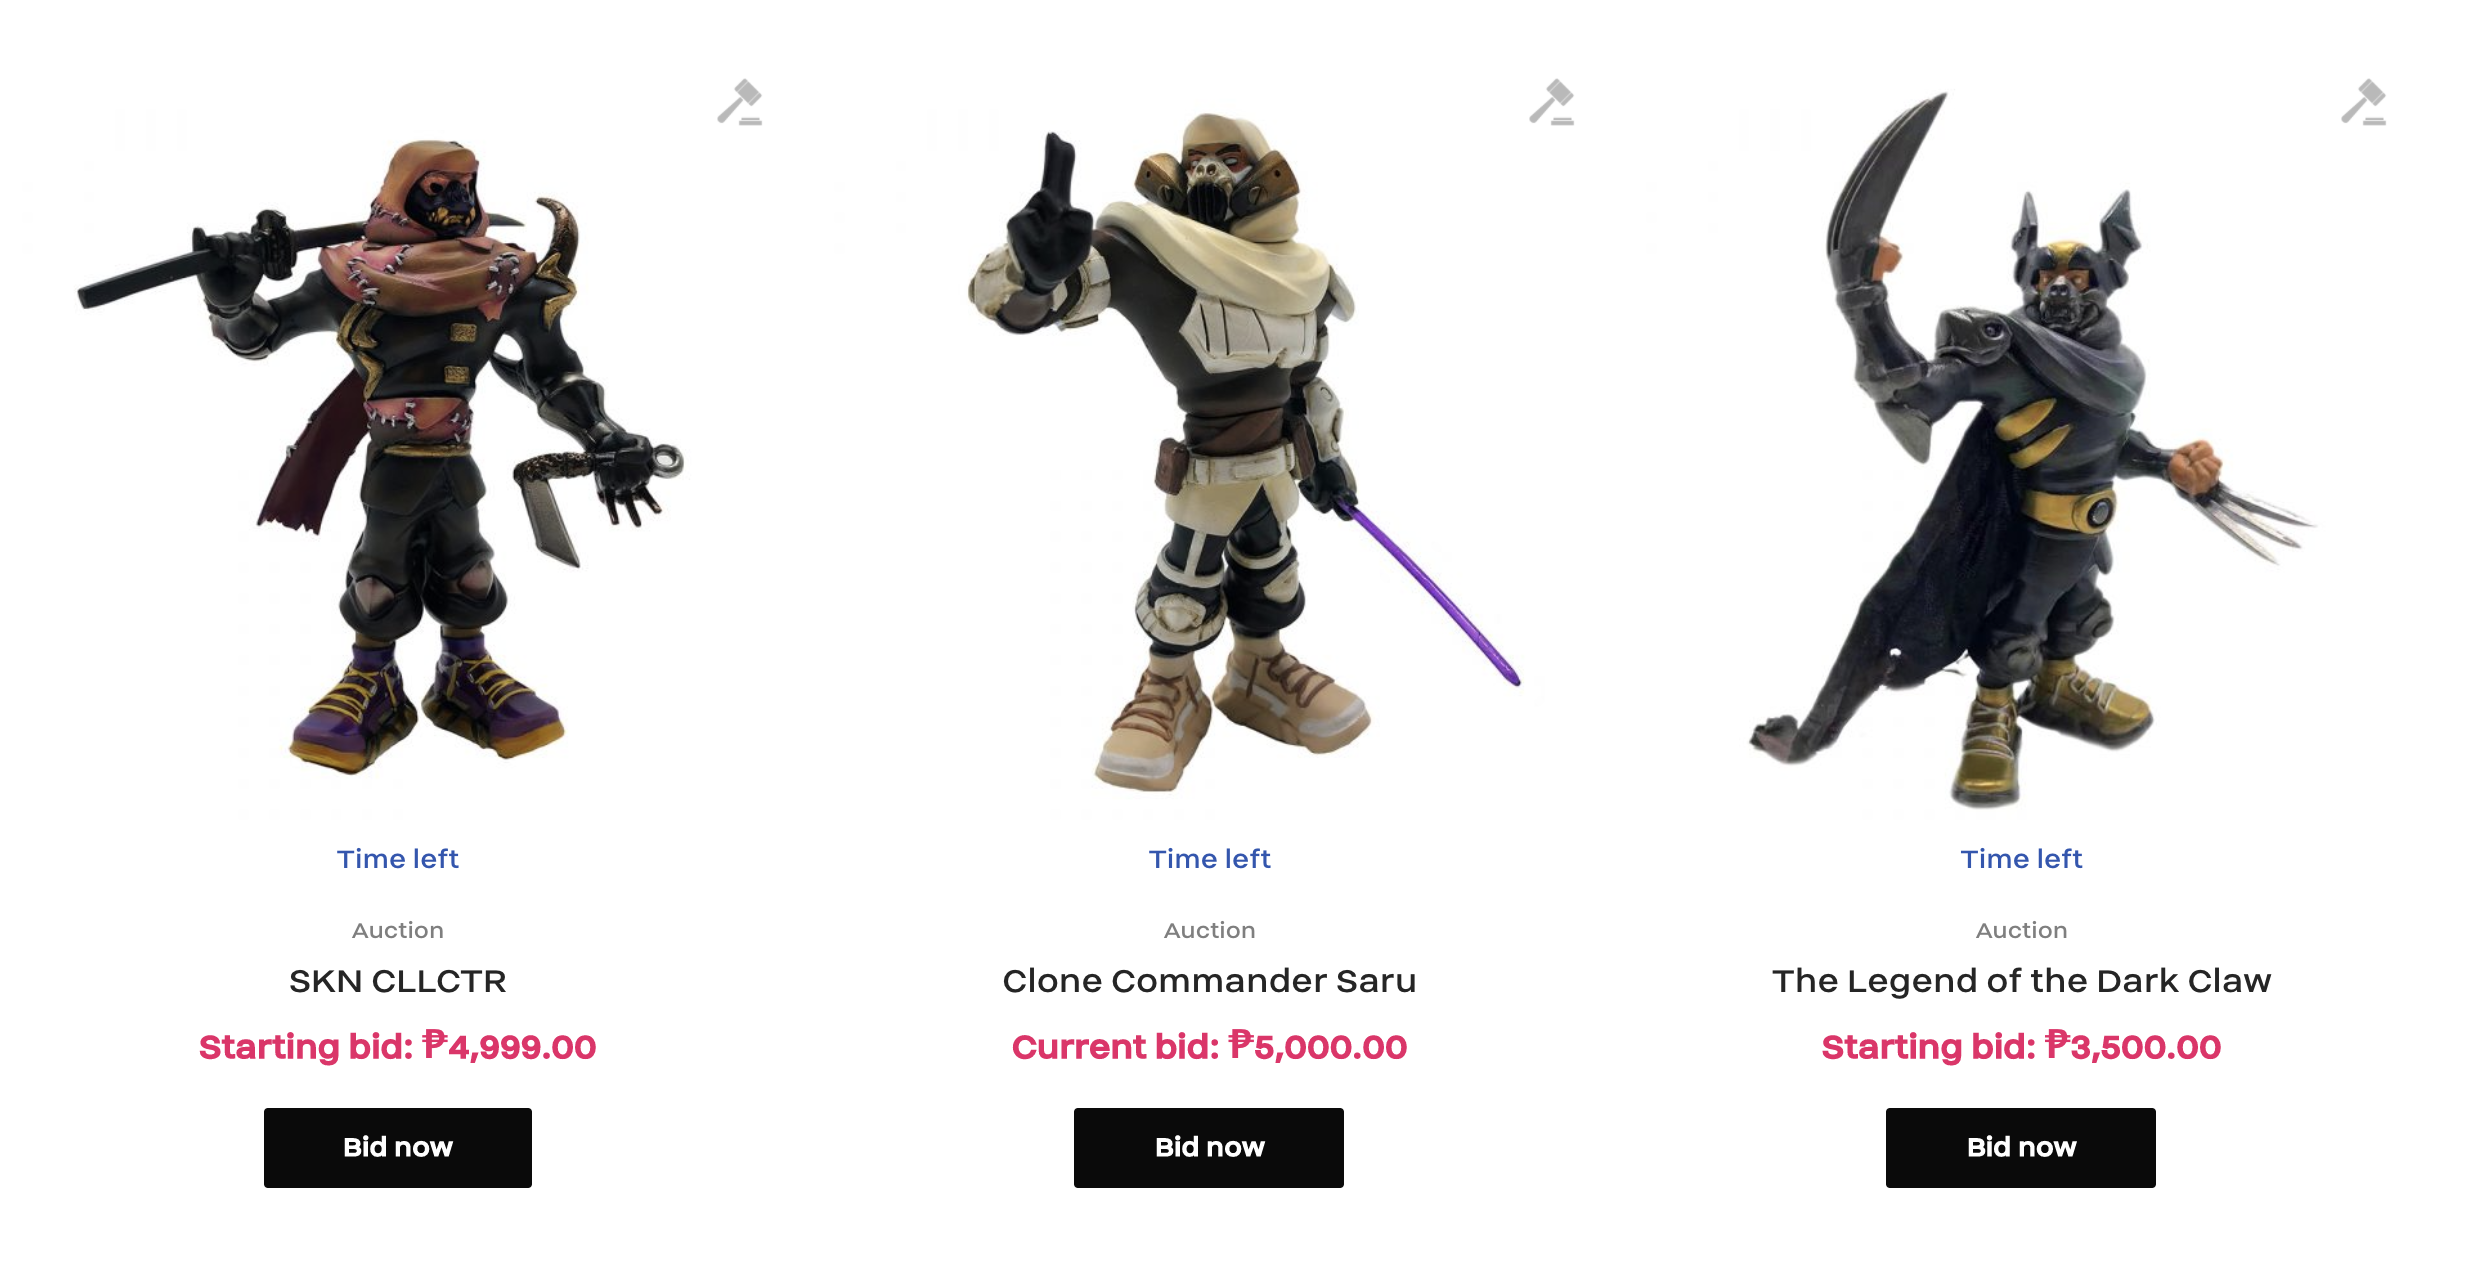
Task: Open The Legend of the Dark Claw title
Action: point(2021,981)
